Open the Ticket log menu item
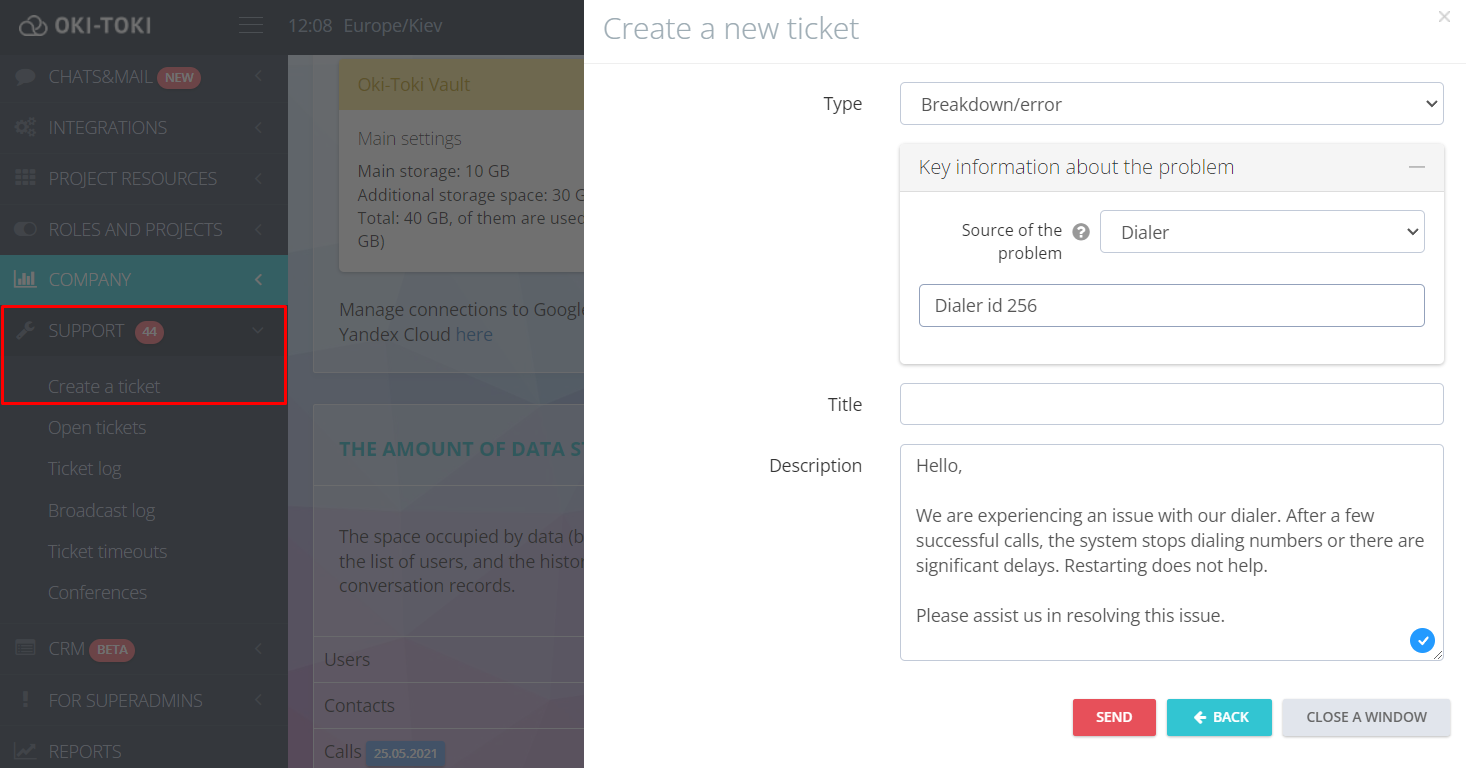 [85, 469]
